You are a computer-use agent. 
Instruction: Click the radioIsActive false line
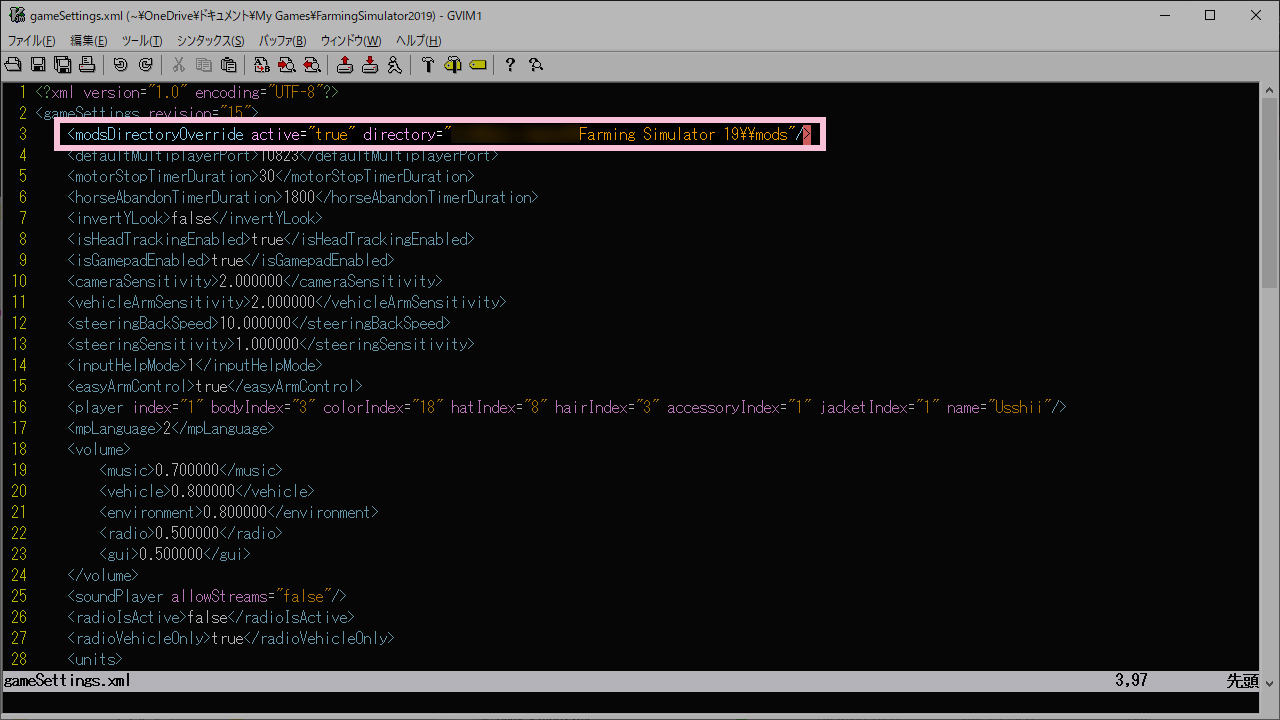click(x=211, y=617)
